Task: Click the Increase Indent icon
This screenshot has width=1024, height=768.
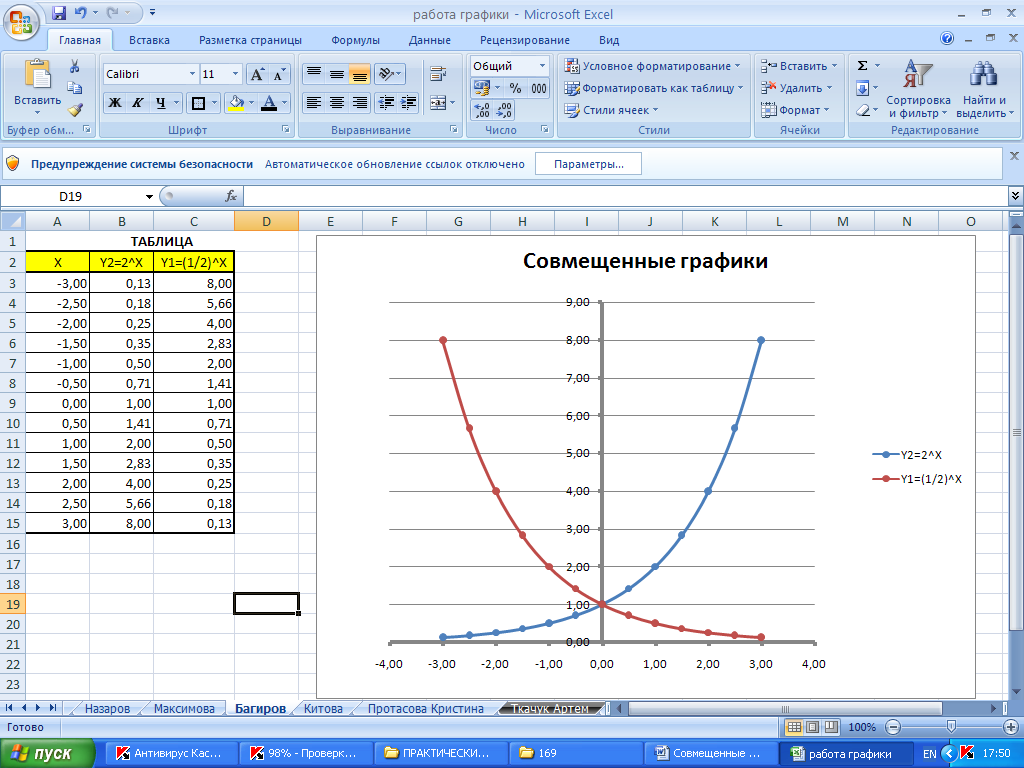Action: [409, 103]
